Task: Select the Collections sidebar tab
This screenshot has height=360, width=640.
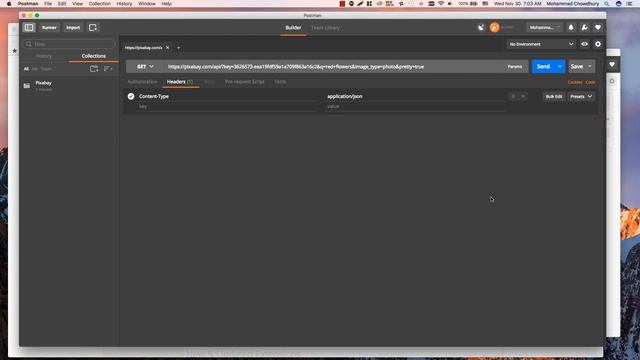Action: 93,56
